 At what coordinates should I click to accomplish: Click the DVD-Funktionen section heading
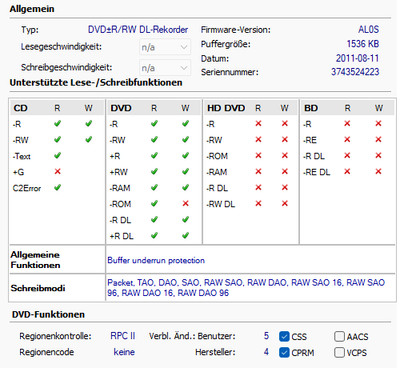pyautogui.click(x=48, y=314)
